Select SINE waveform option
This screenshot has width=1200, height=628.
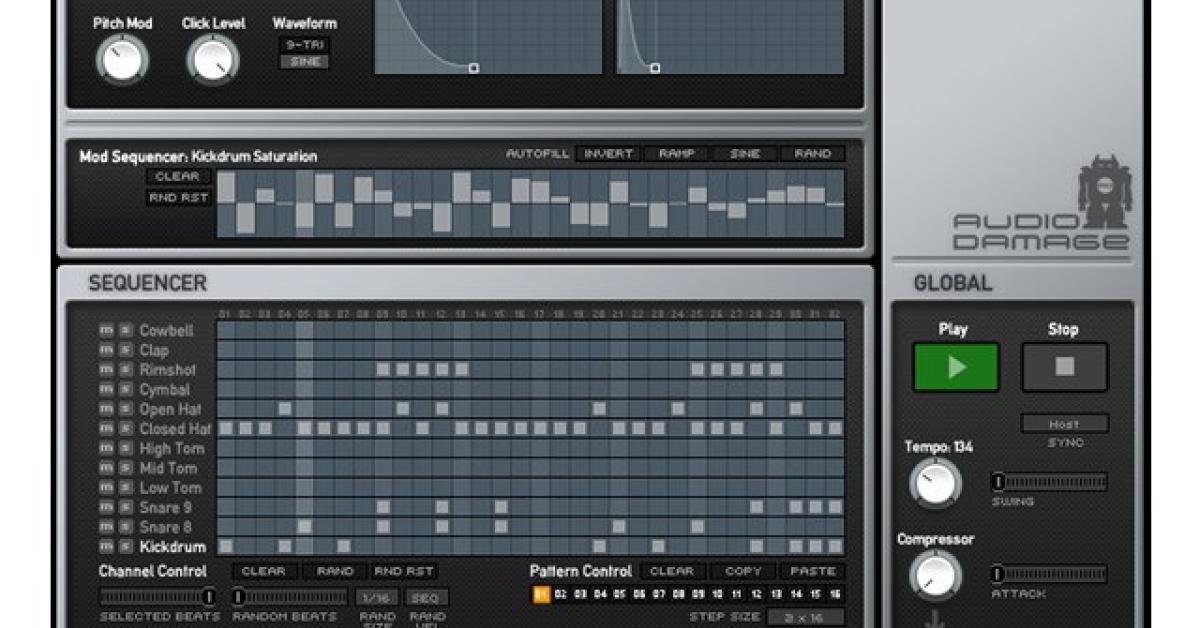[x=303, y=62]
